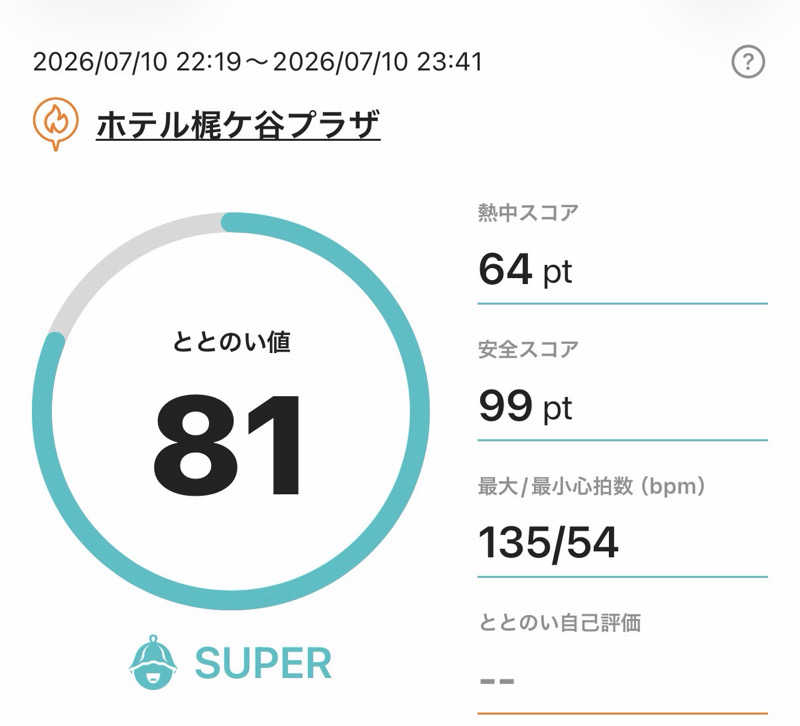Viewport: 800px width, 726px height.
Task: Open the ホテル梶ケ谷プラザ facility link
Action: point(238,125)
